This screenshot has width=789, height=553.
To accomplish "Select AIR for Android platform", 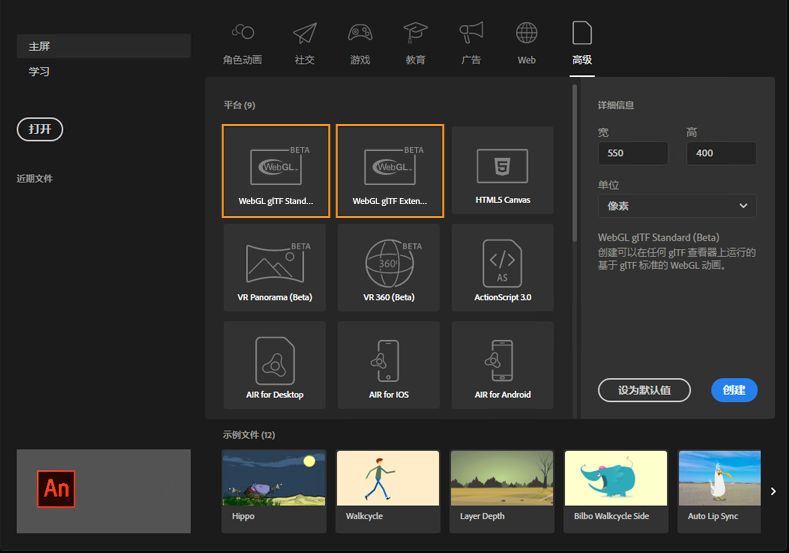I will coord(503,365).
